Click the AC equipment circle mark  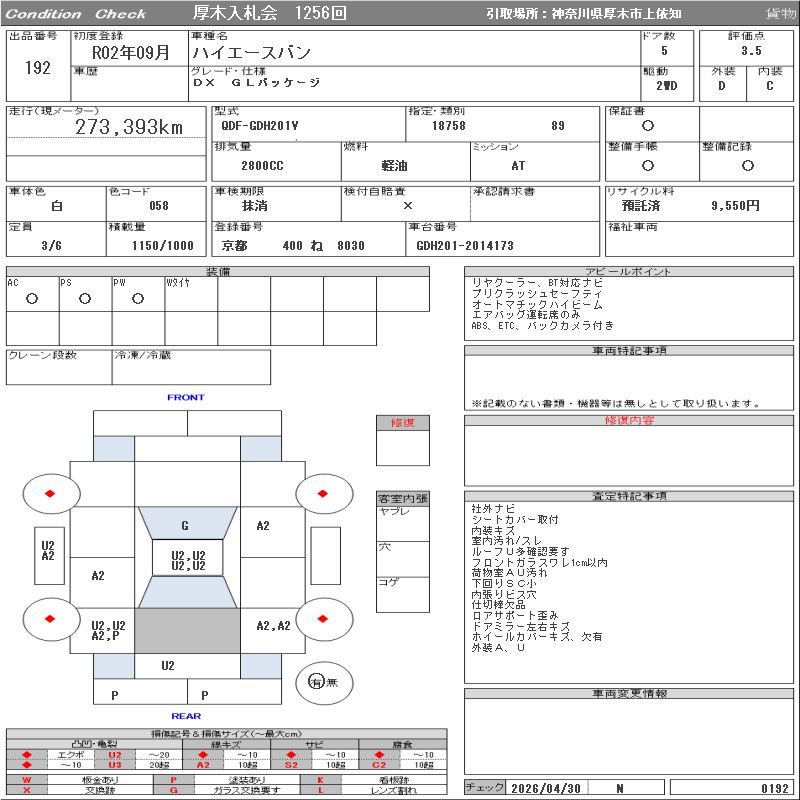pyautogui.click(x=32, y=298)
